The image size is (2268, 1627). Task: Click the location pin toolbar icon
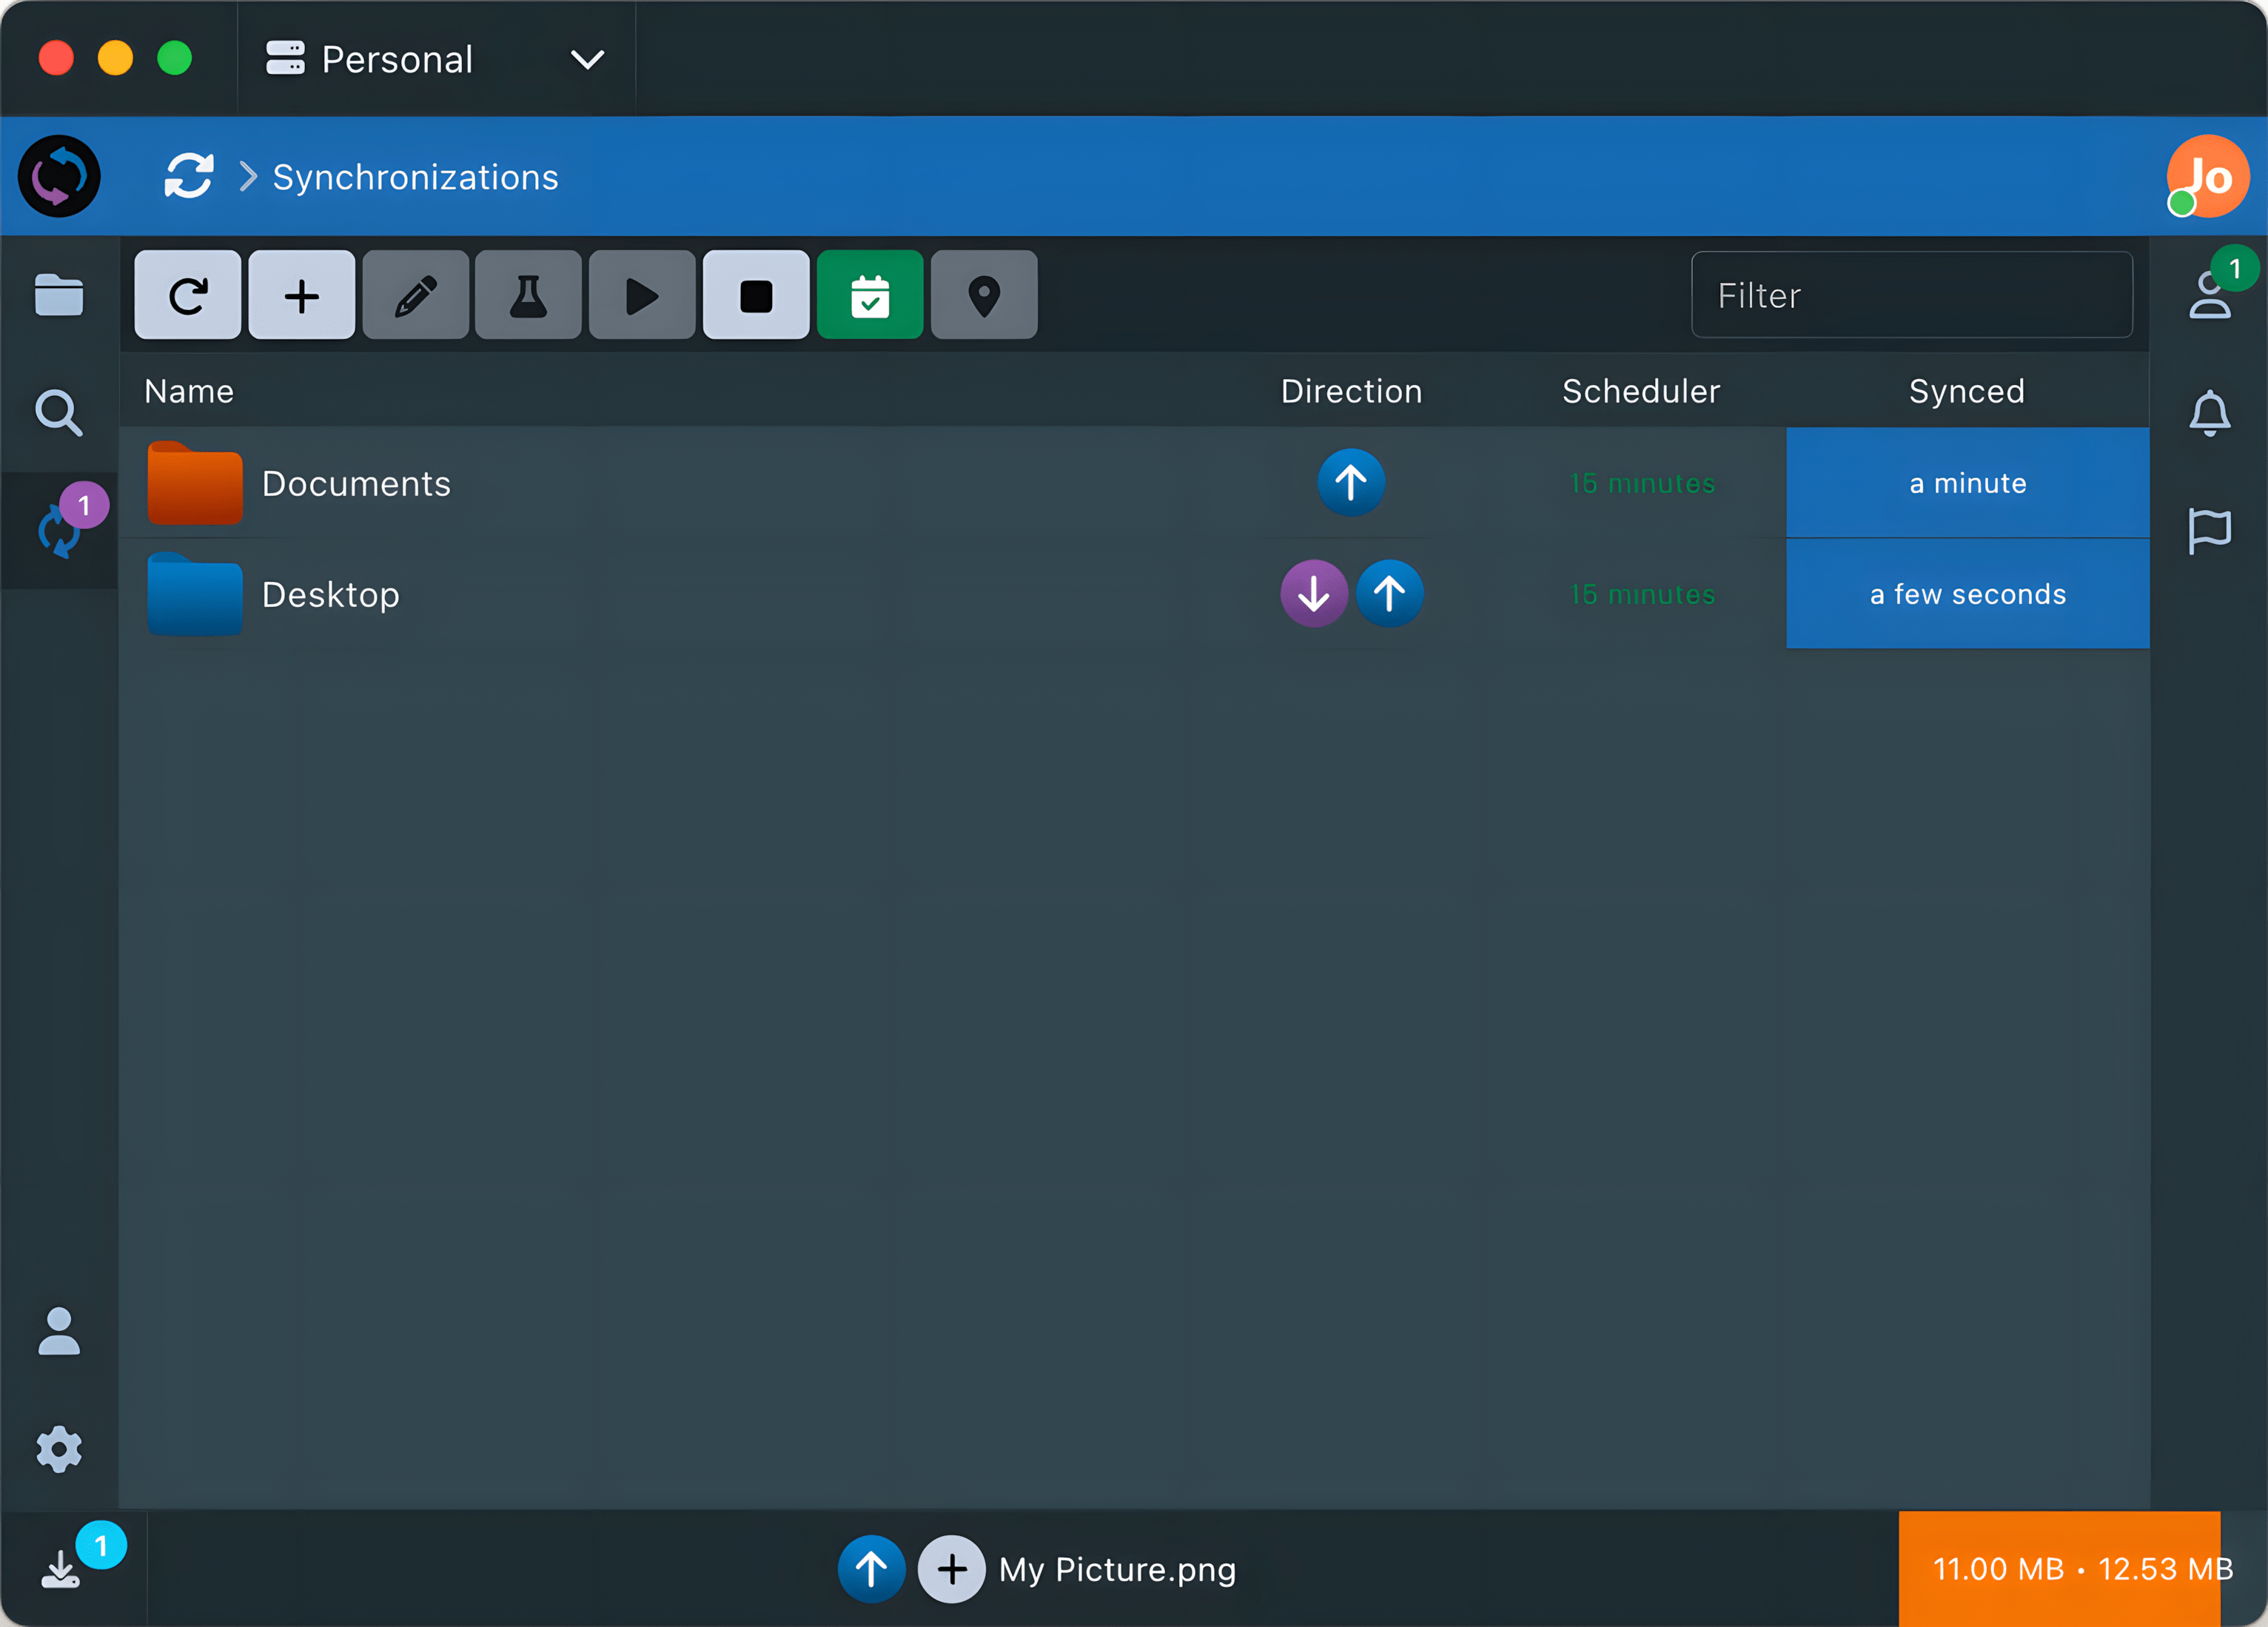(984, 295)
